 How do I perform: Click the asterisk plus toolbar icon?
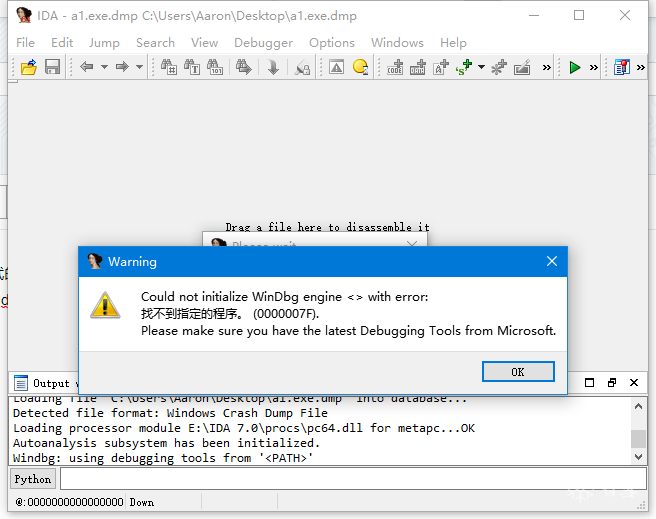[499, 67]
